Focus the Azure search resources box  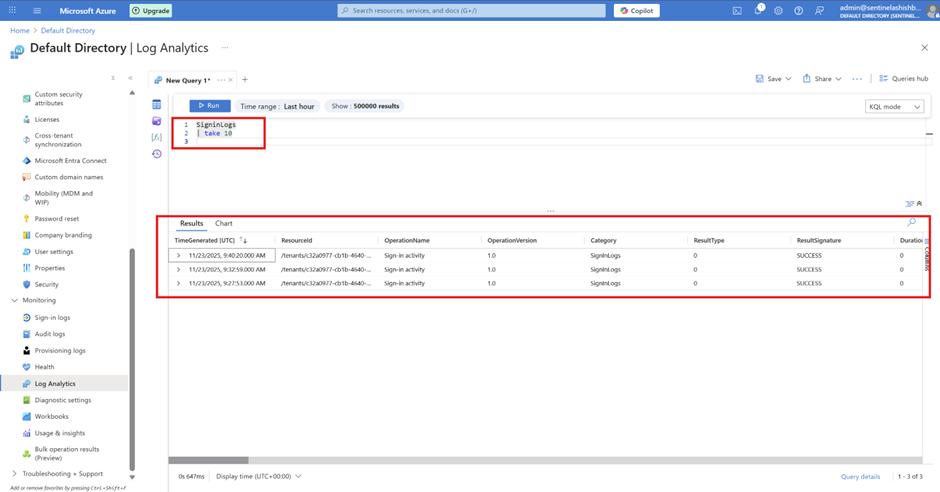(x=471, y=11)
